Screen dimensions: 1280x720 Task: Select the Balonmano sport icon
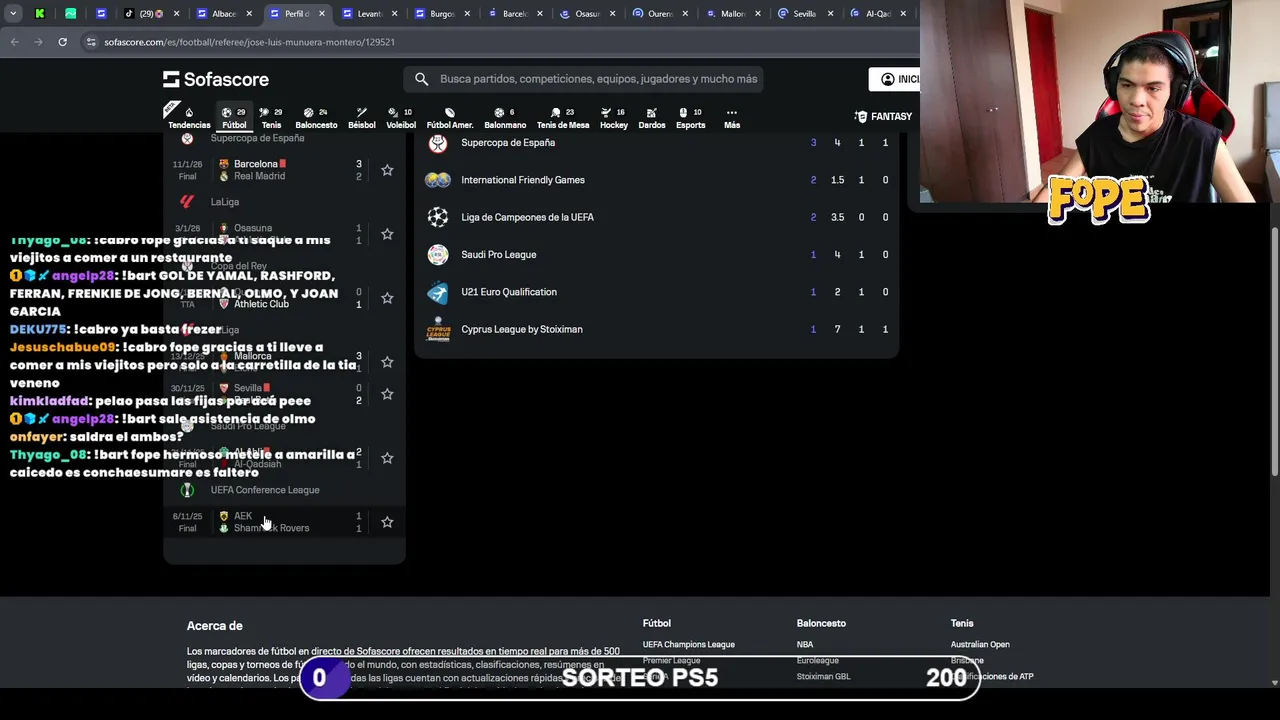coord(505,118)
